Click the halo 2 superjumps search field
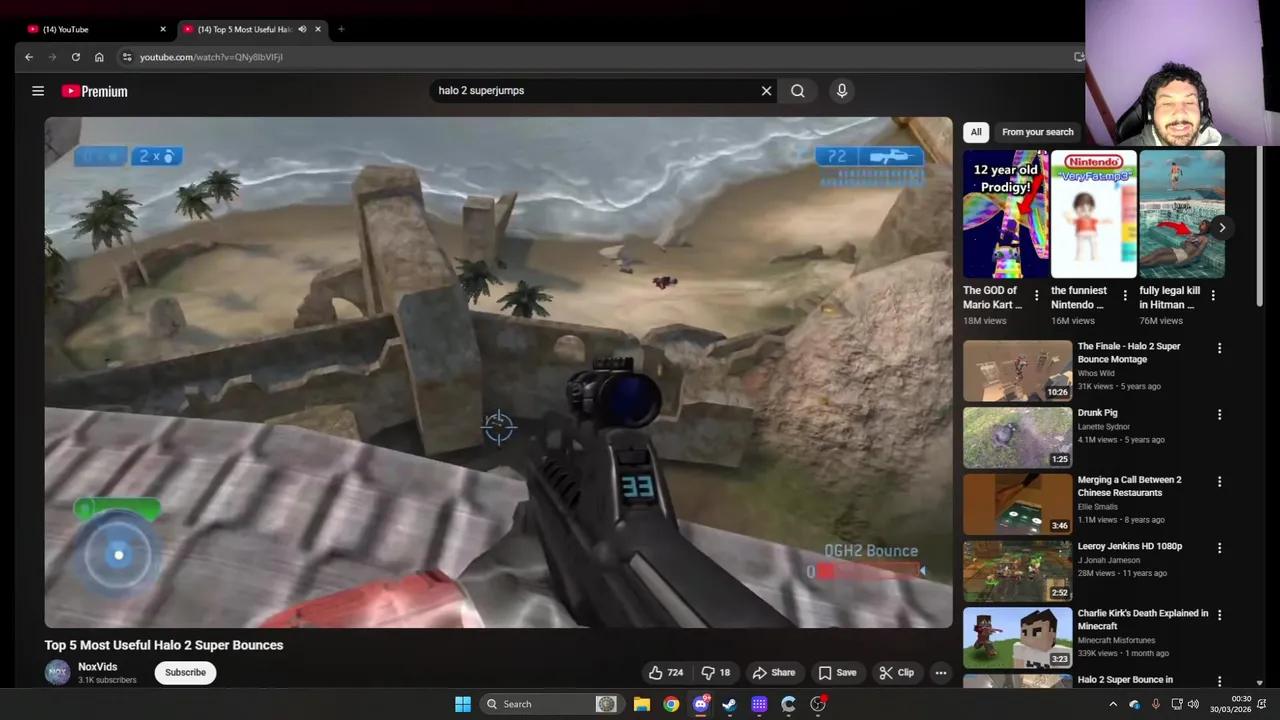Image resolution: width=1280 pixels, height=720 pixels. click(x=596, y=91)
